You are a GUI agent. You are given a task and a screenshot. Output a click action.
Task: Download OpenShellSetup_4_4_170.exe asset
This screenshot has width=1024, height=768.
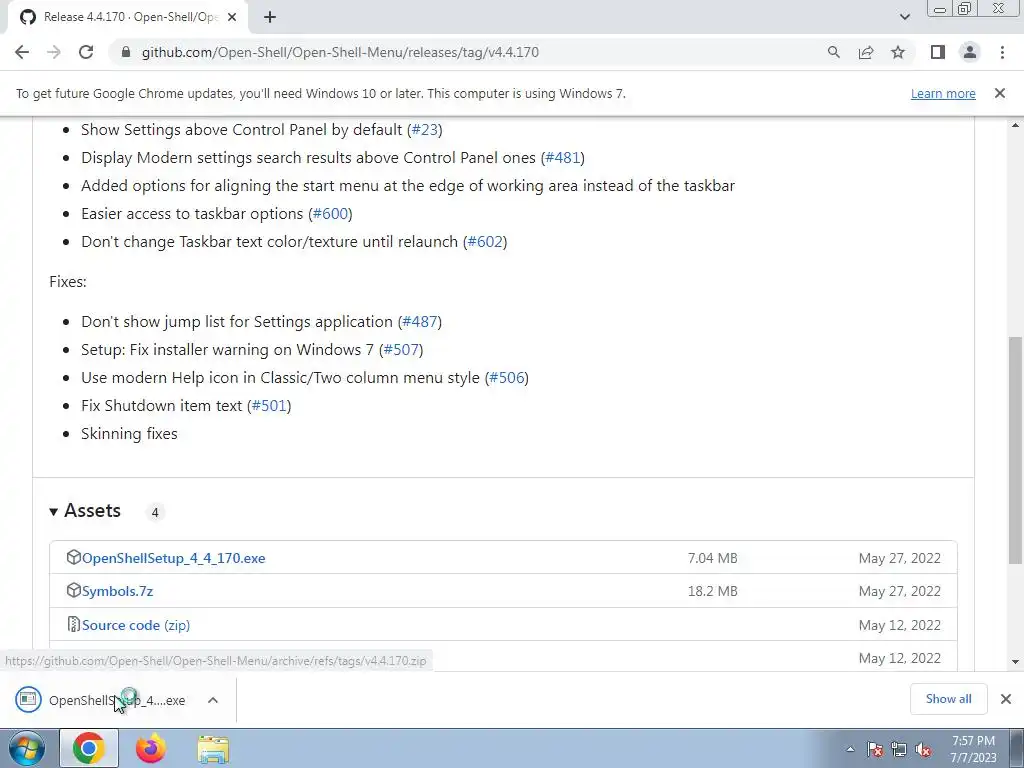[x=174, y=558]
